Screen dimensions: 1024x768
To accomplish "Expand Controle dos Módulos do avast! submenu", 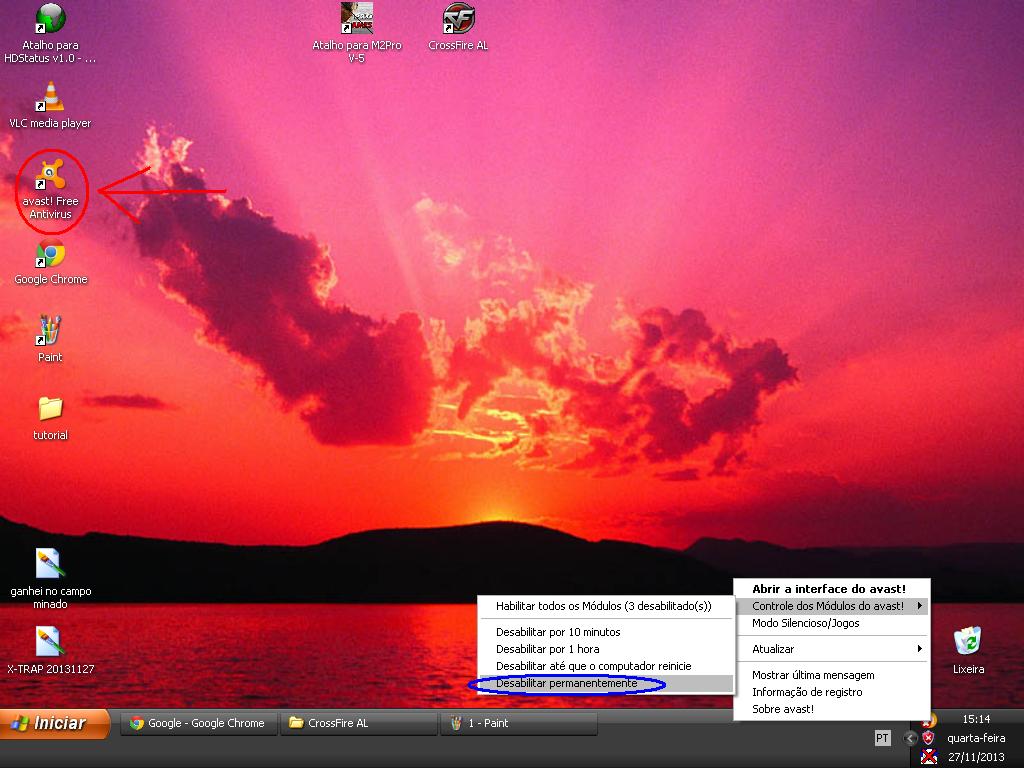I will [x=832, y=606].
